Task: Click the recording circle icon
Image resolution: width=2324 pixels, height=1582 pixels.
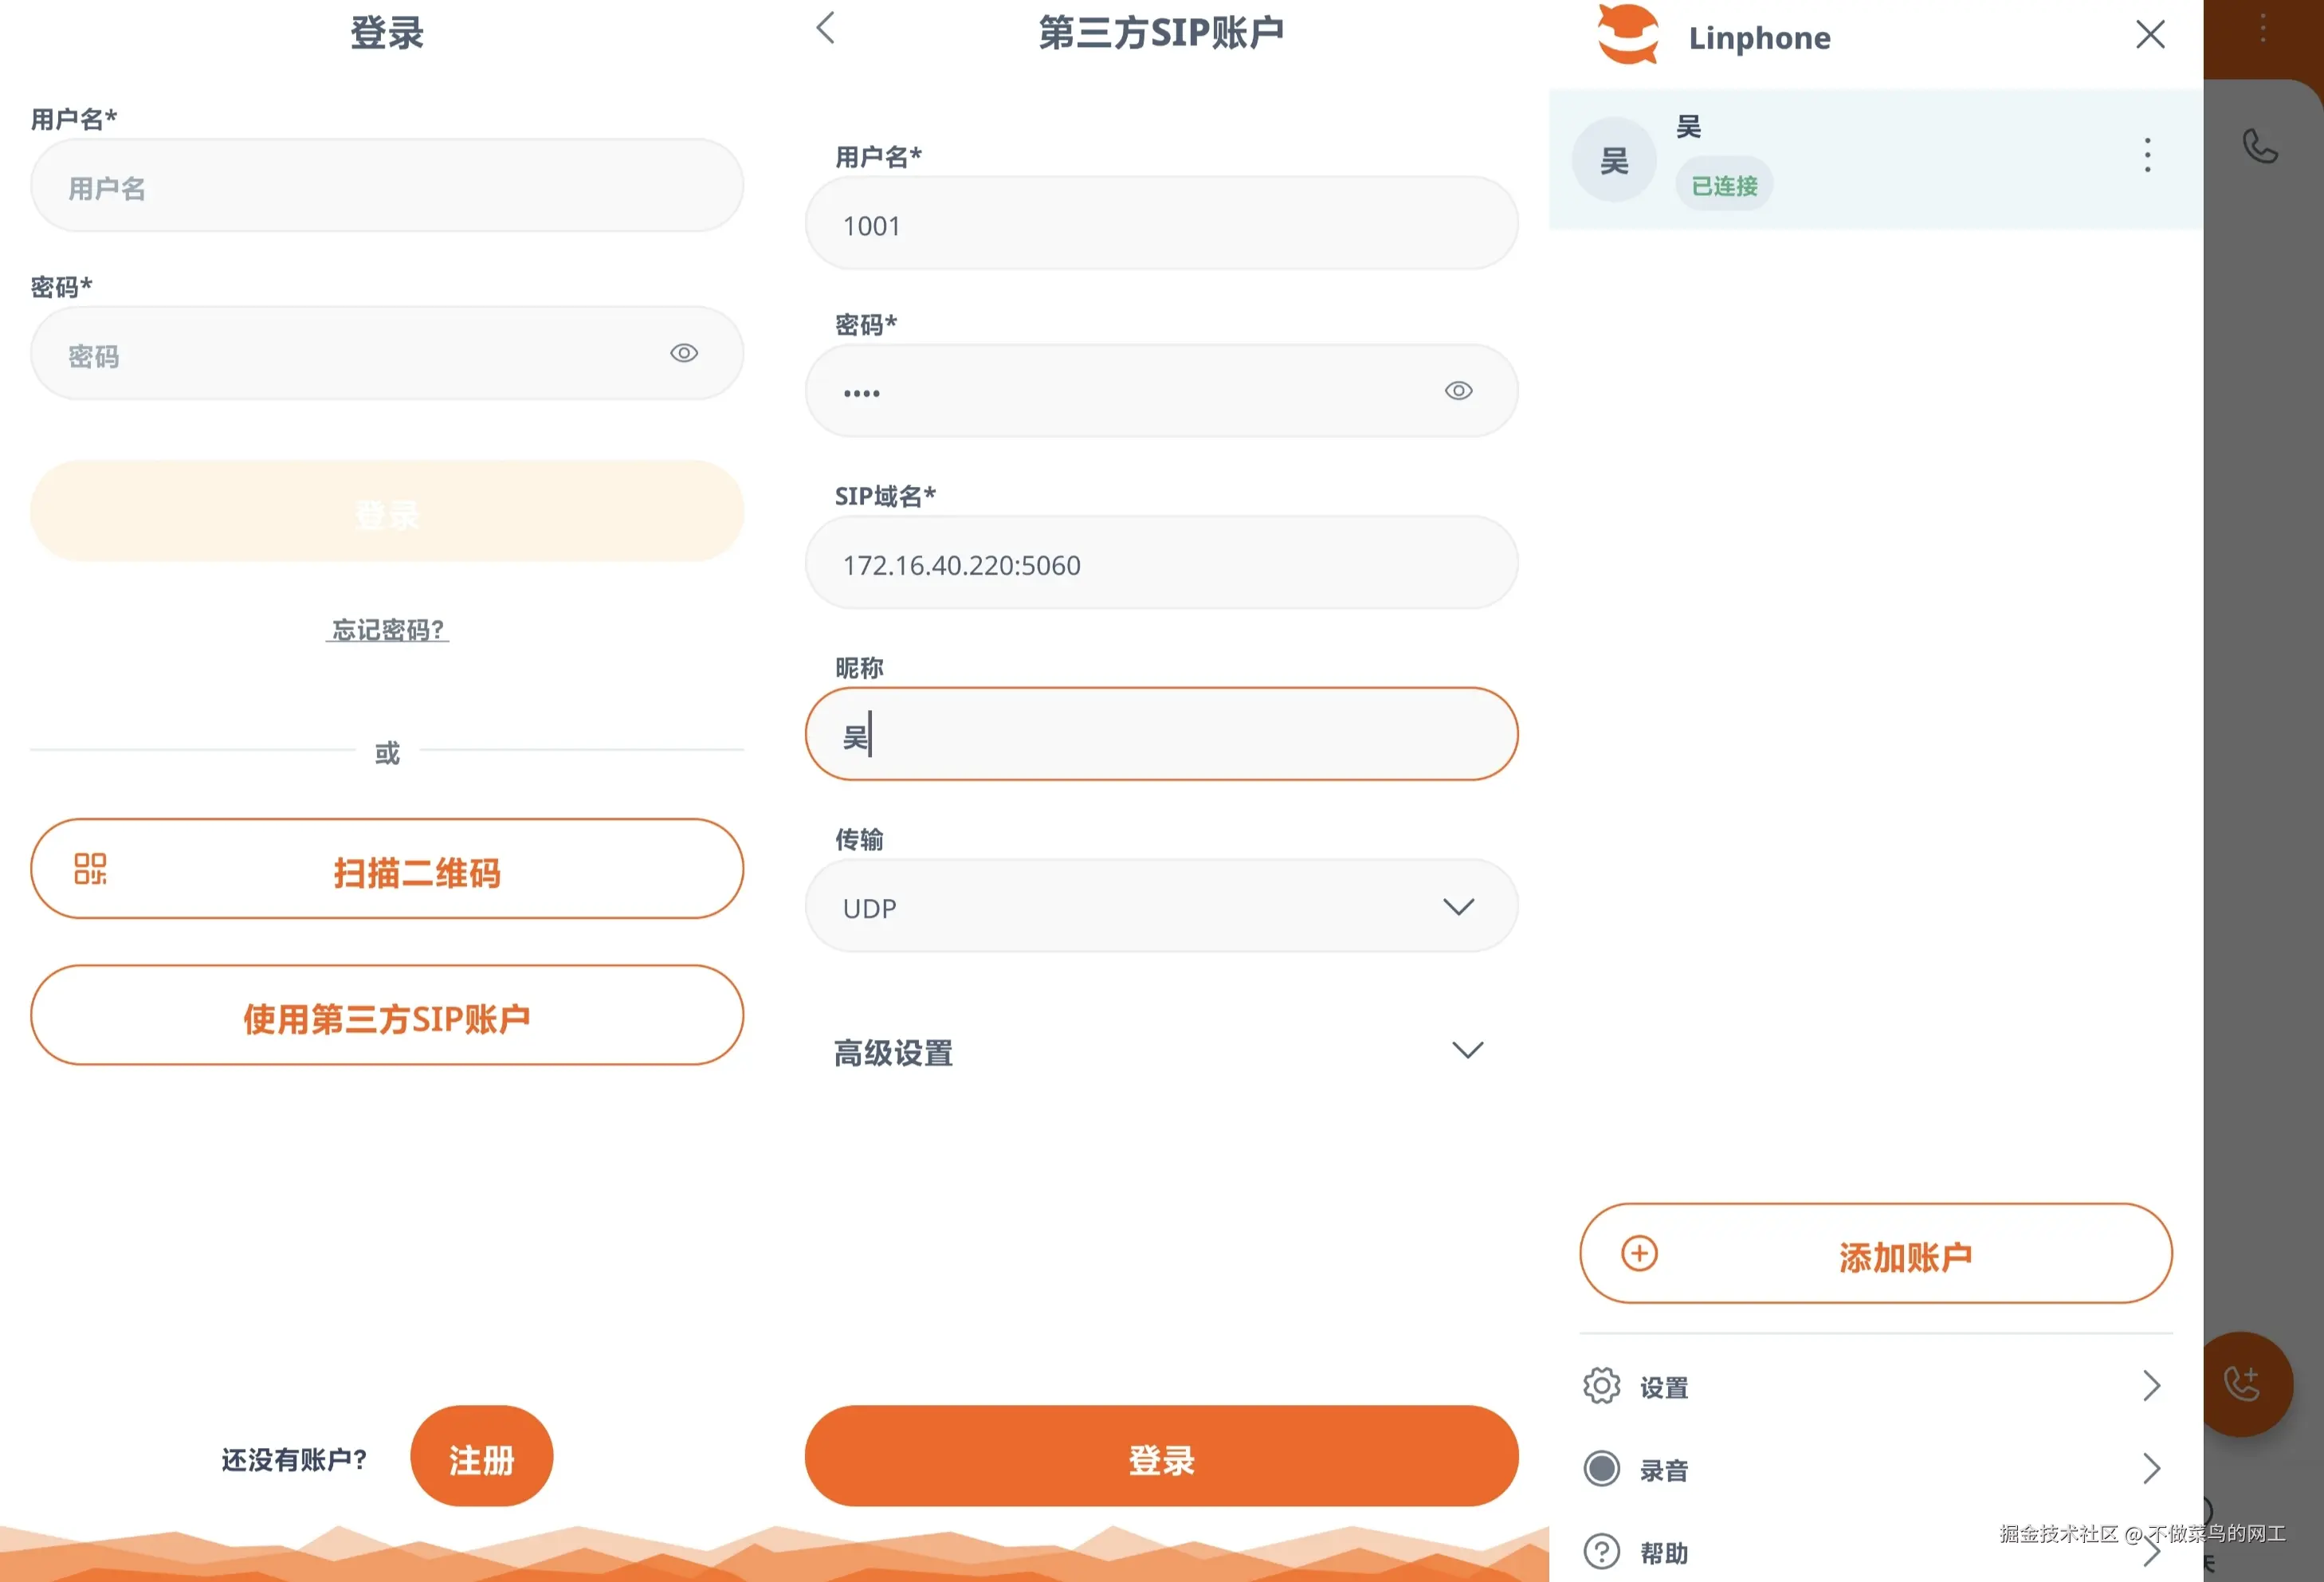Action: 1601,1469
